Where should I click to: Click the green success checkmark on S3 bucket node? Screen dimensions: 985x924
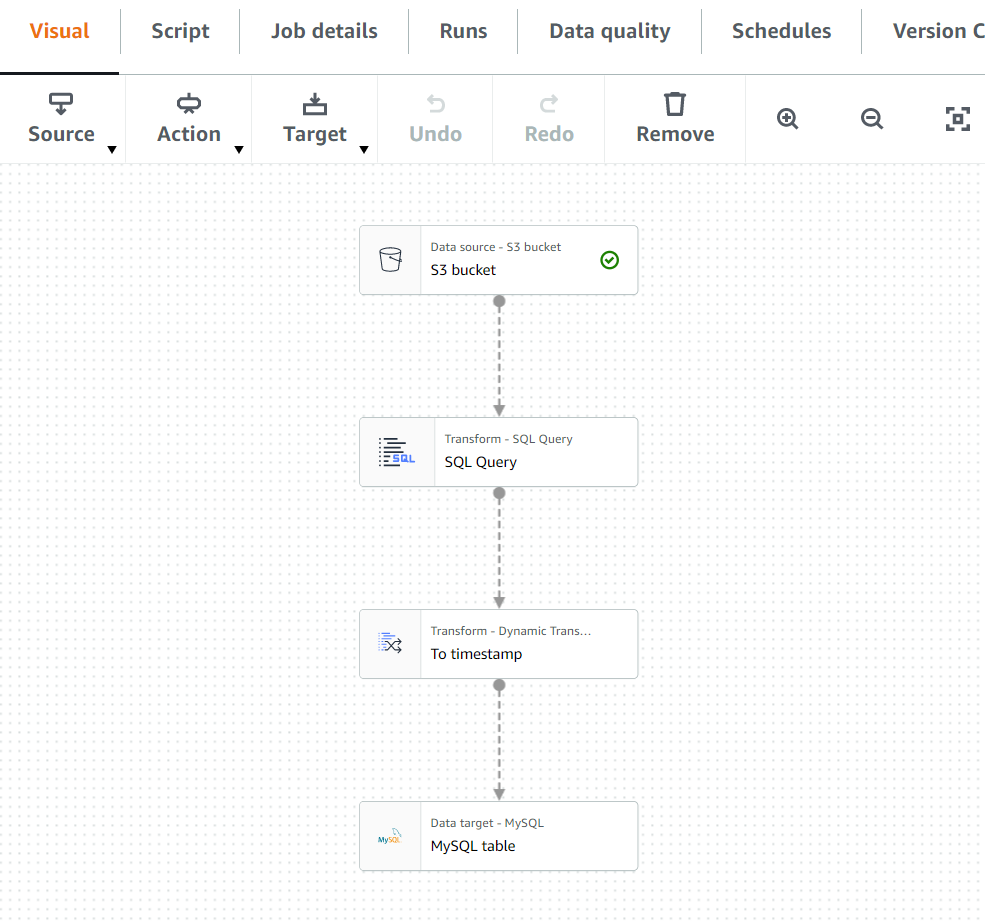(609, 260)
